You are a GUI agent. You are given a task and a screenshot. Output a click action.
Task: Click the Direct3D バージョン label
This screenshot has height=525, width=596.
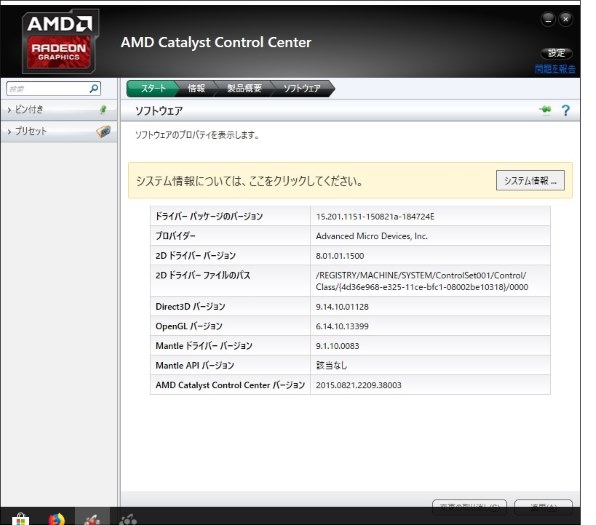[x=190, y=306]
